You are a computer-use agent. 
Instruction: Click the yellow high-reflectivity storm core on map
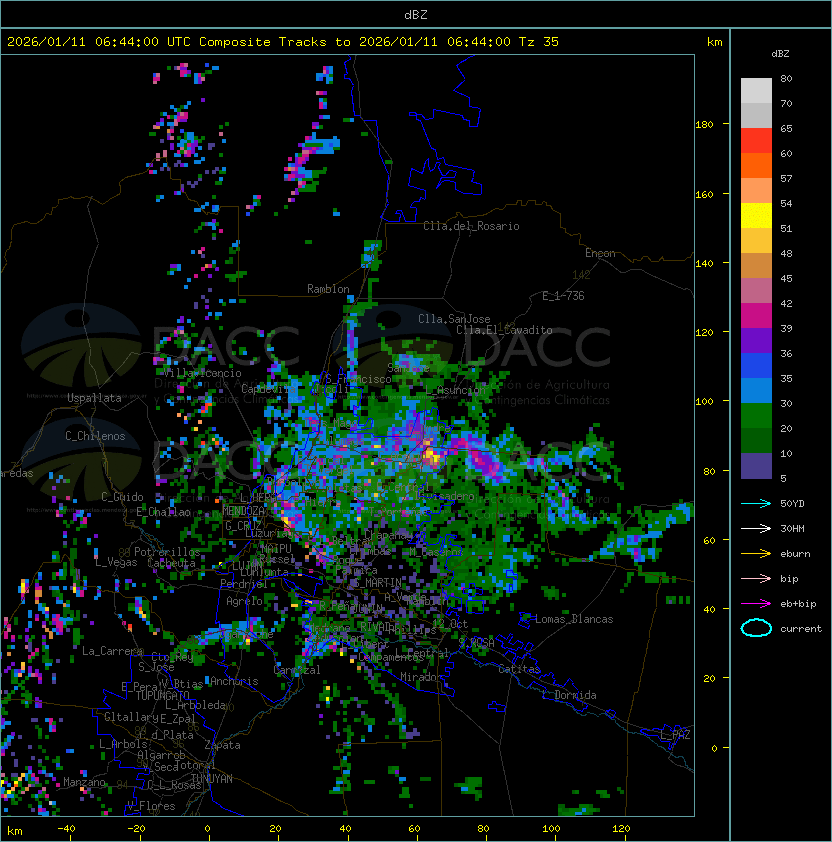pyautogui.click(x=431, y=456)
